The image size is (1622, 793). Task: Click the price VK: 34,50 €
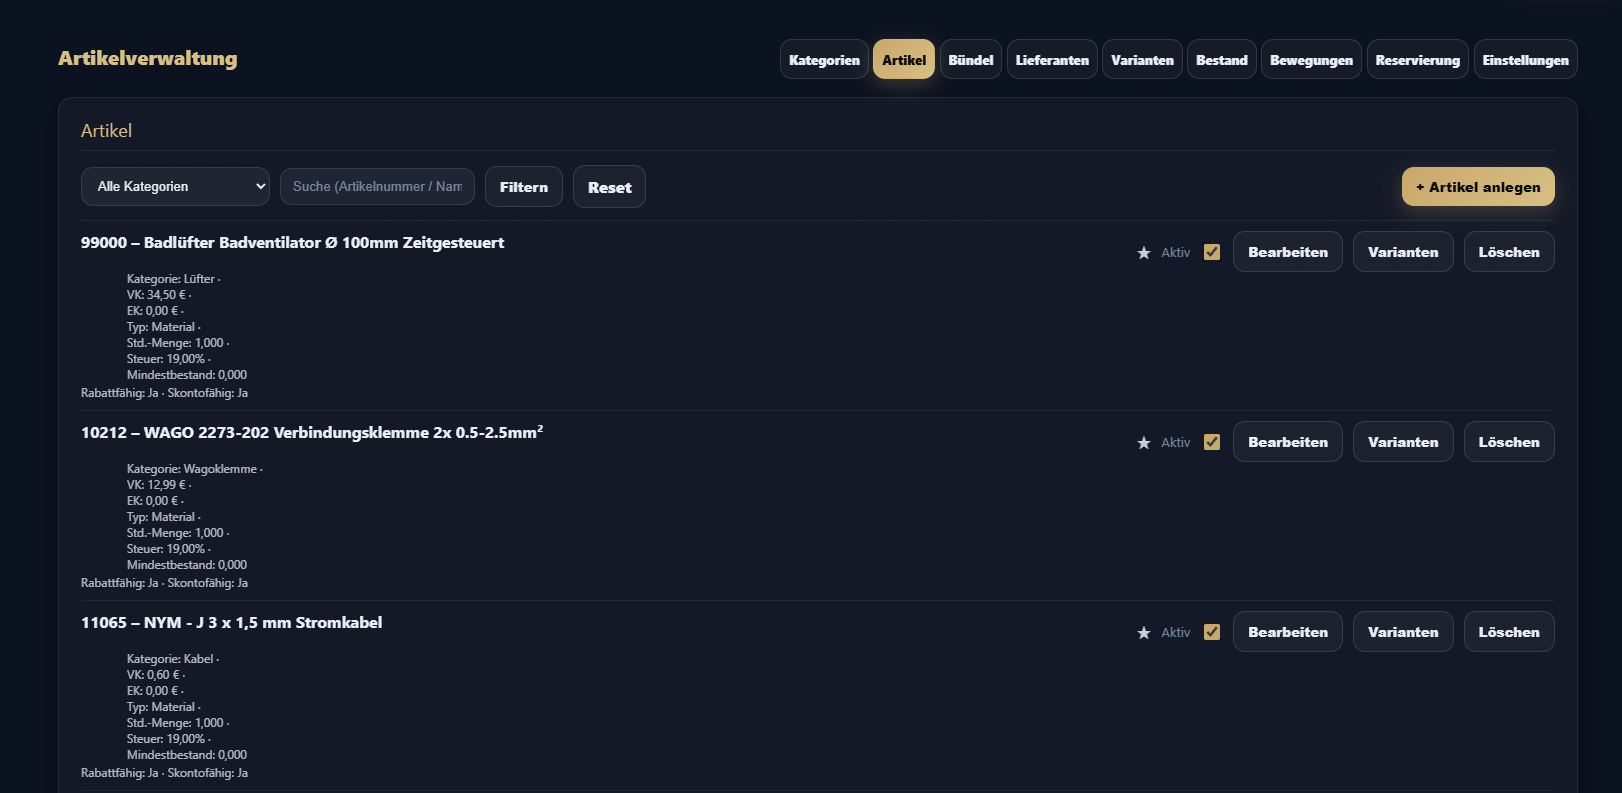pos(157,295)
